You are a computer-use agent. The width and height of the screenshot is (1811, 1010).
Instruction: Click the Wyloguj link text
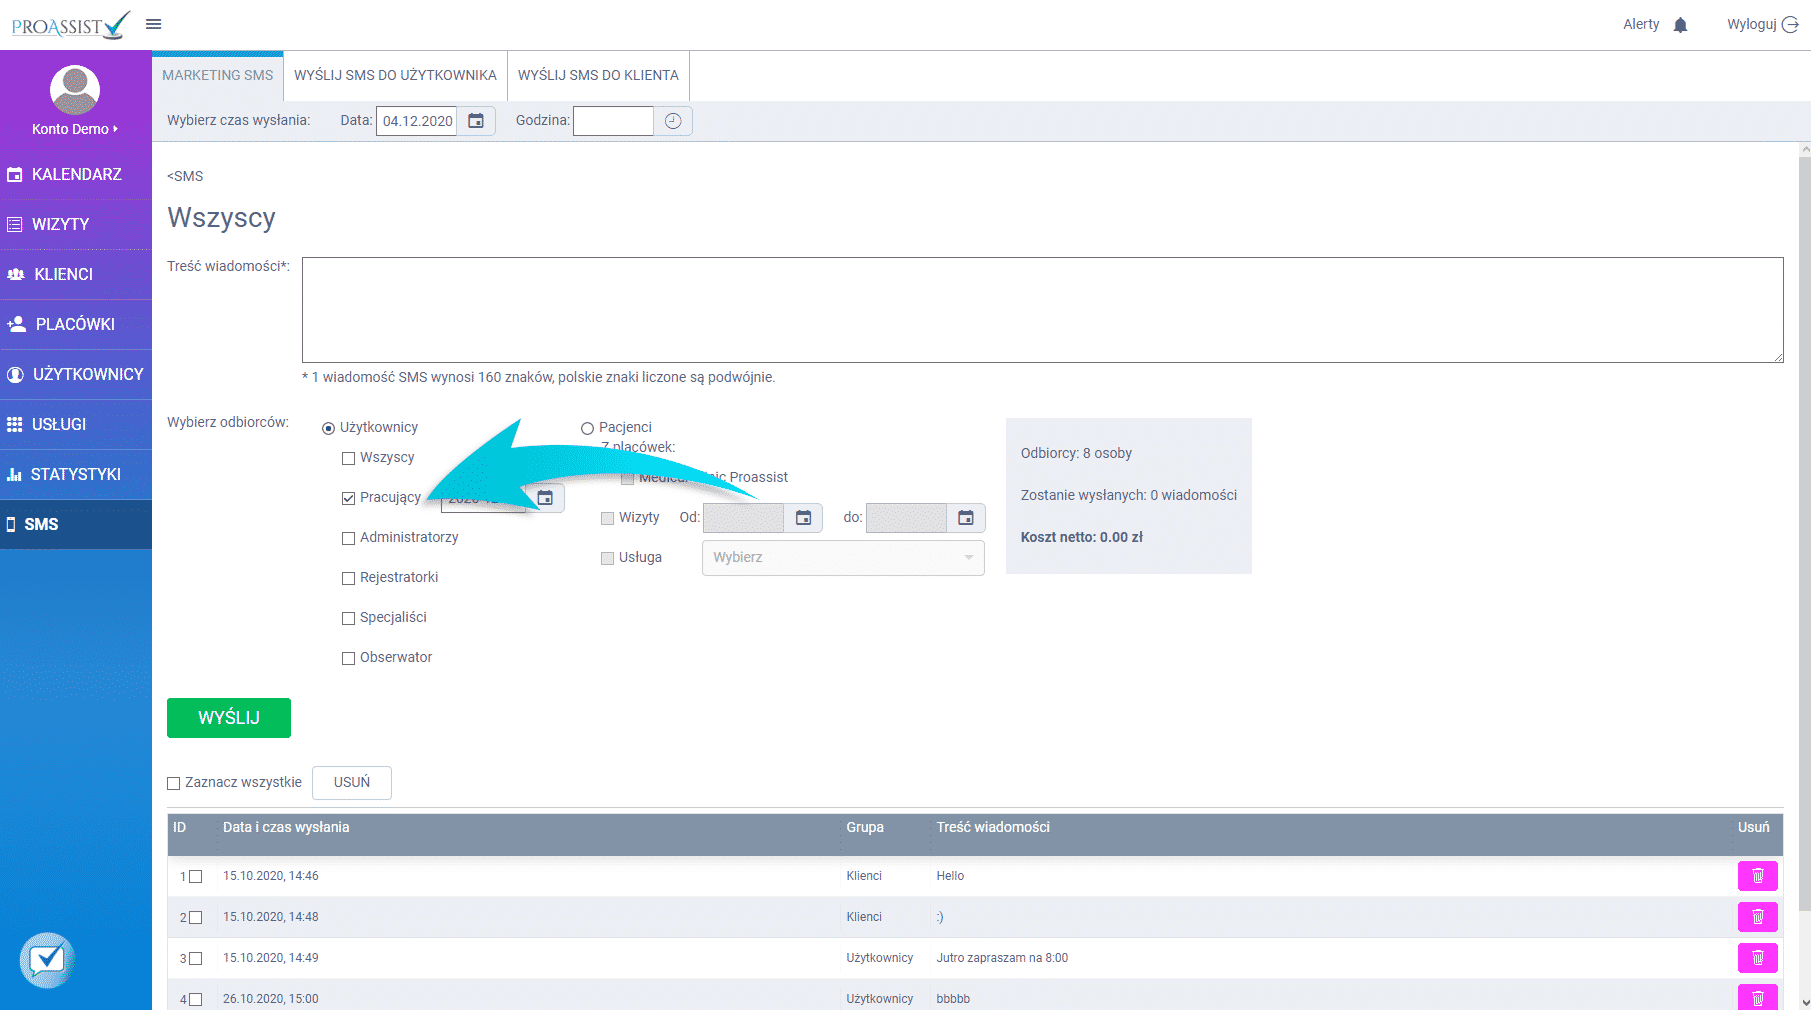tap(1751, 24)
